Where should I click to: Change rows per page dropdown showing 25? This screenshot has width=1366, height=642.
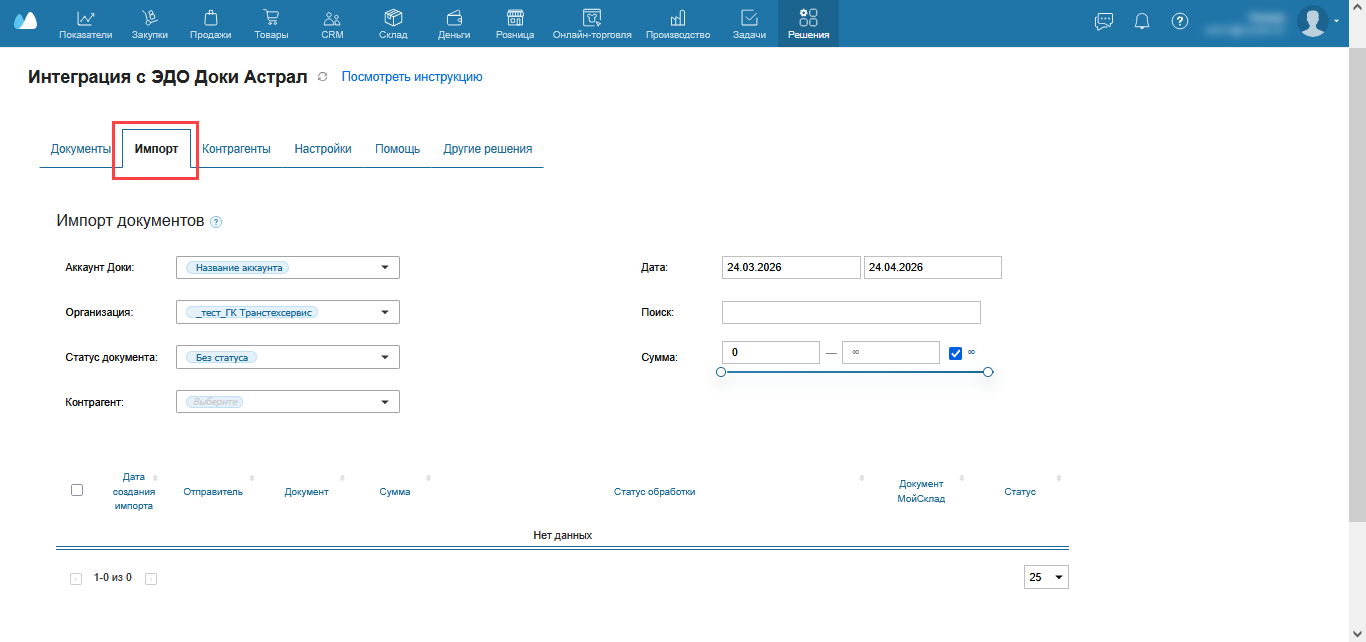tap(1046, 577)
